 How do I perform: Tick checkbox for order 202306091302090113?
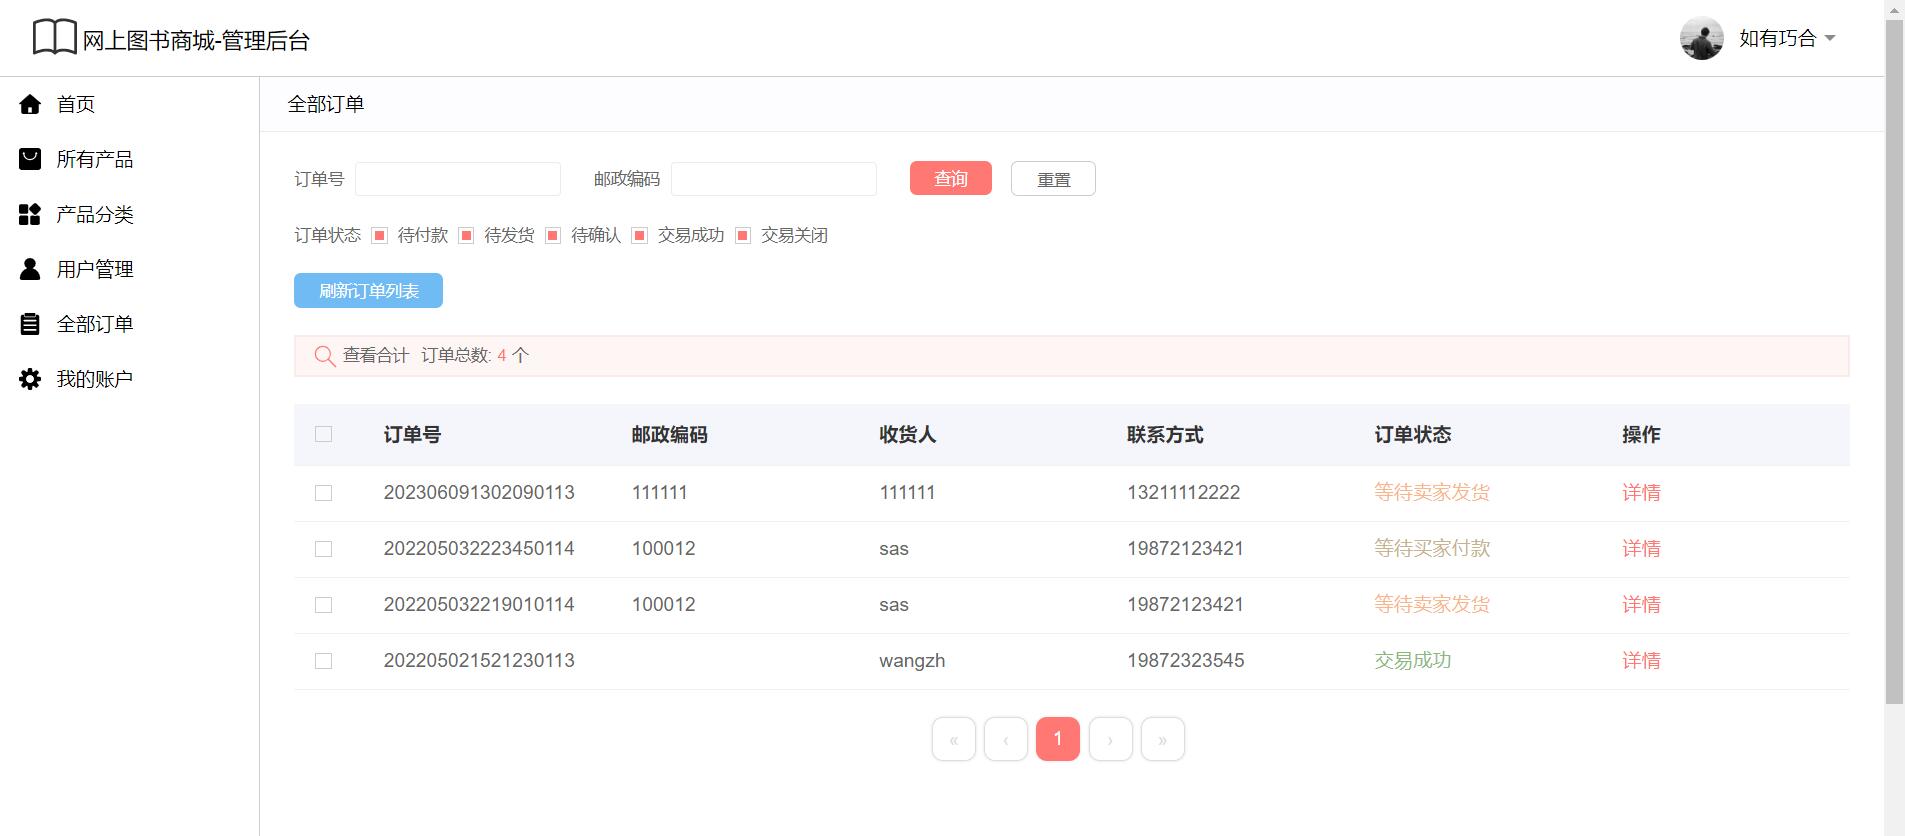coord(323,493)
